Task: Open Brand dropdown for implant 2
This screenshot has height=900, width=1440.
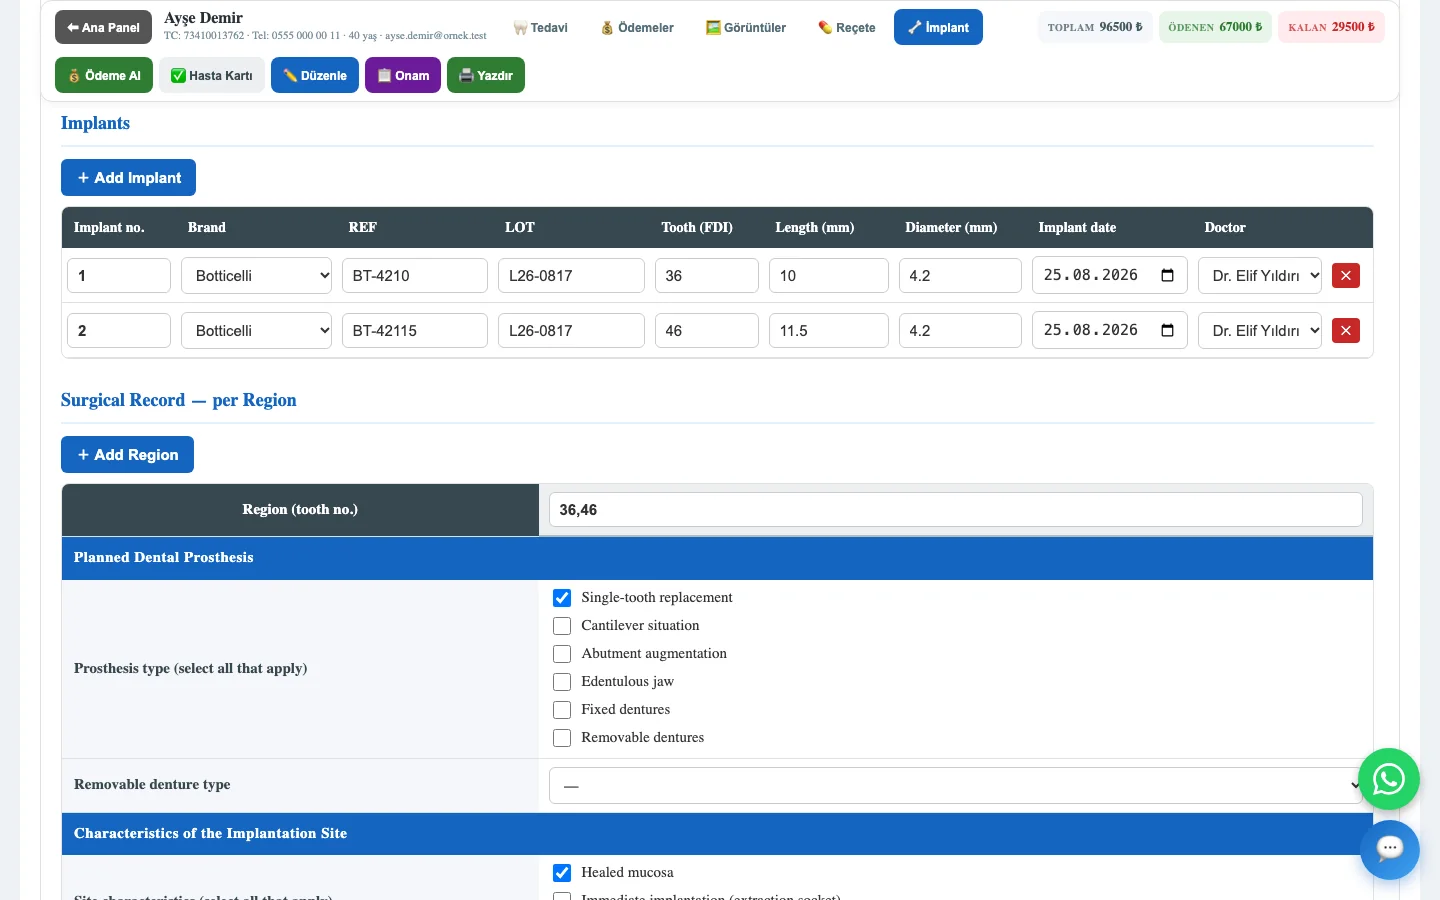Action: pos(256,331)
